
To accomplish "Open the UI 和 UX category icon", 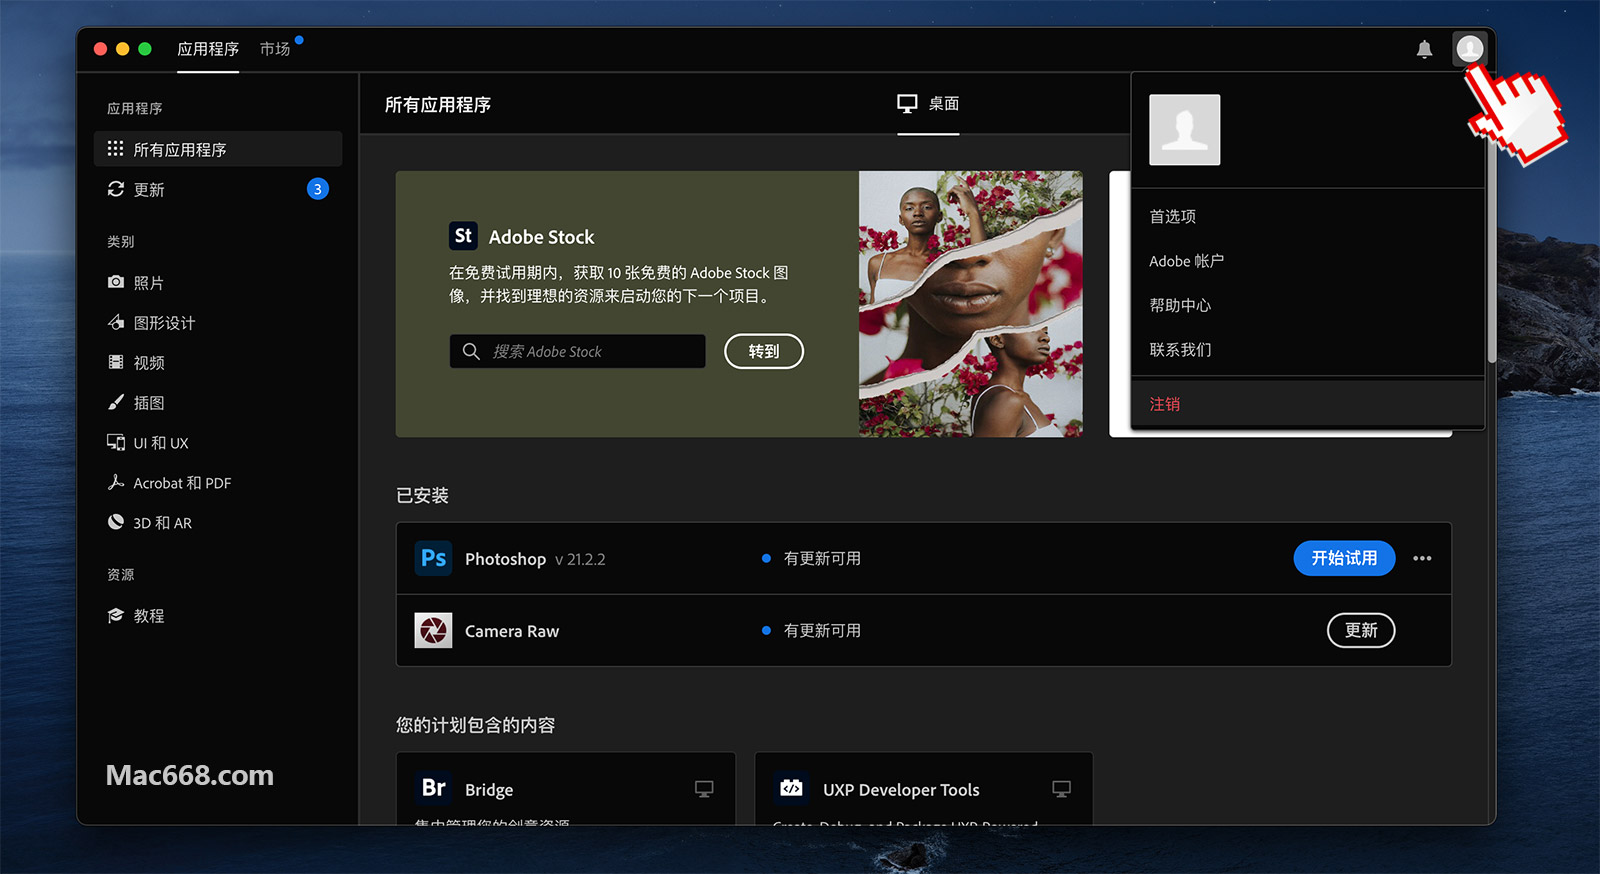I will 116,442.
